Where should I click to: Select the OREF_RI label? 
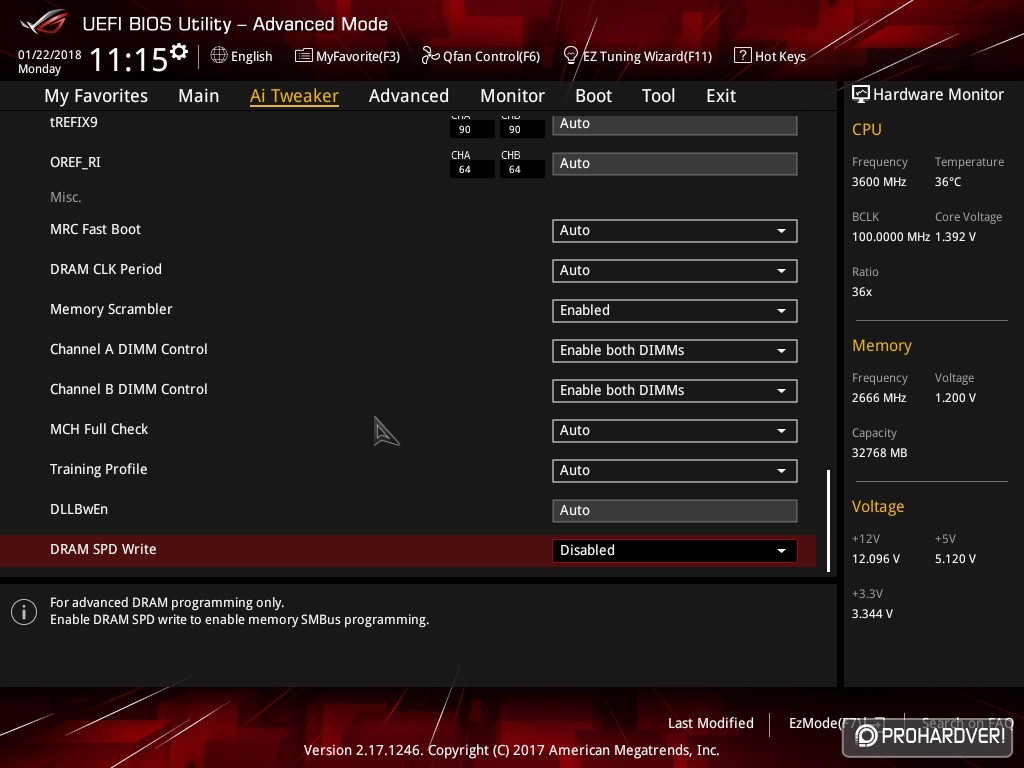pos(75,163)
